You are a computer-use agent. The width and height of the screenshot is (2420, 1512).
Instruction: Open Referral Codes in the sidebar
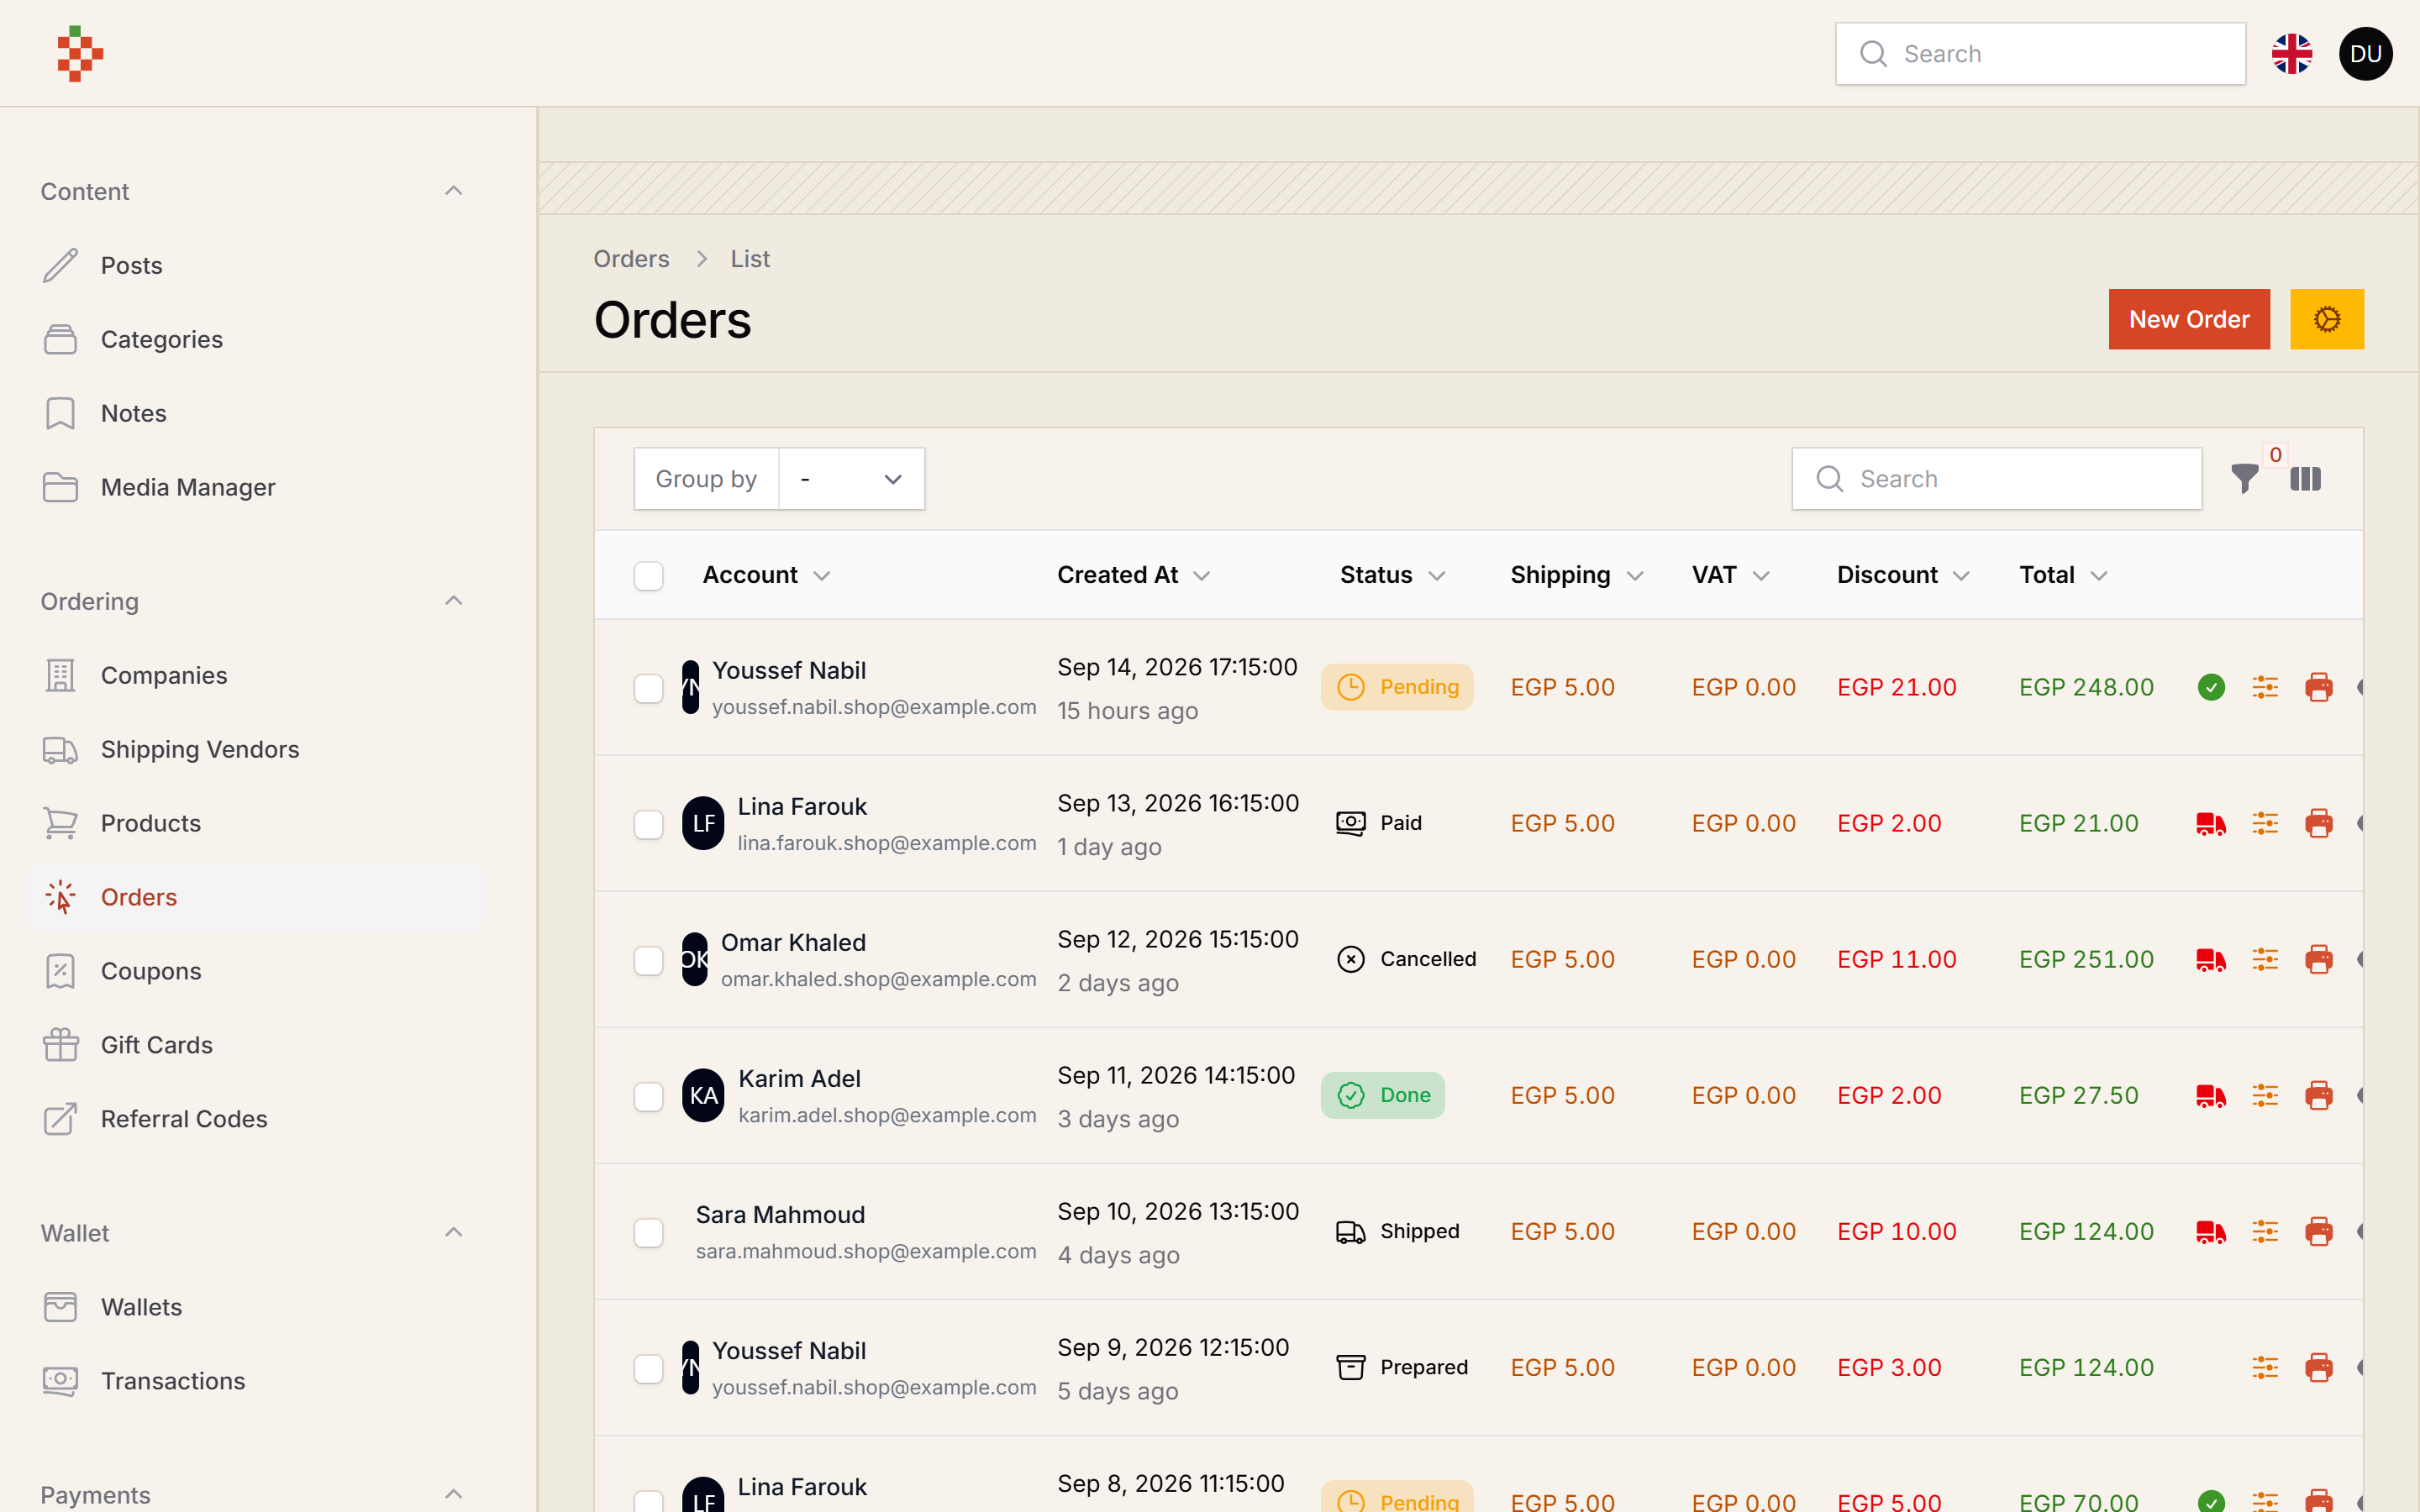[x=255, y=1119]
